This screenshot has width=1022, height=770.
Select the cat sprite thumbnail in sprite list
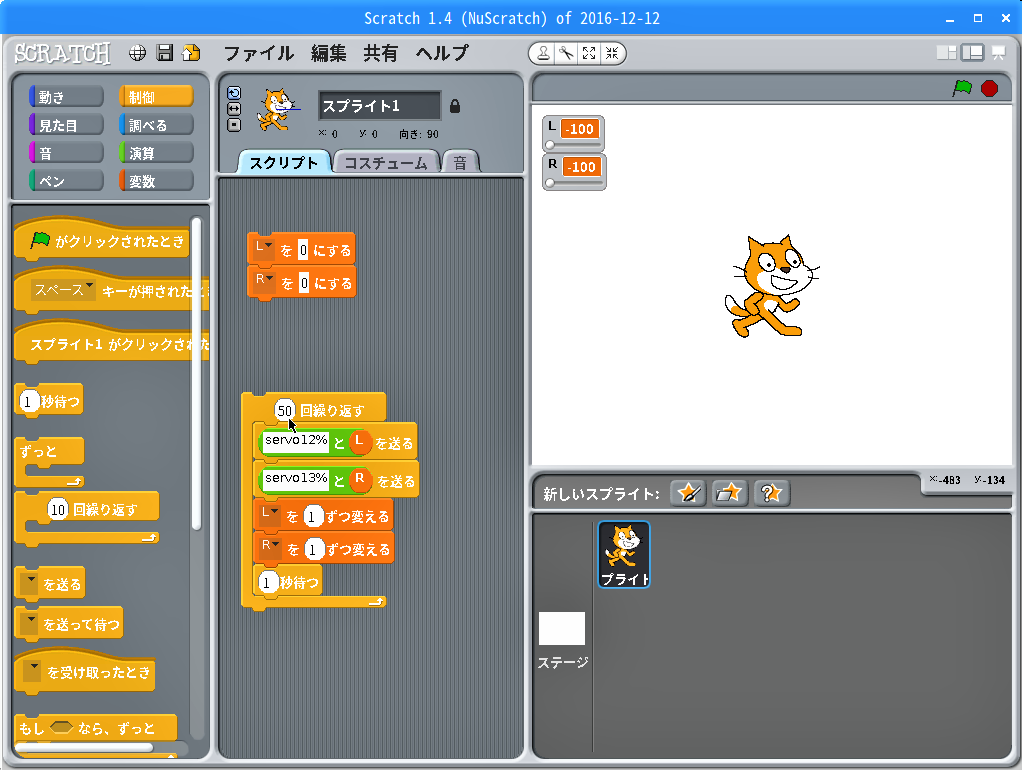click(624, 554)
